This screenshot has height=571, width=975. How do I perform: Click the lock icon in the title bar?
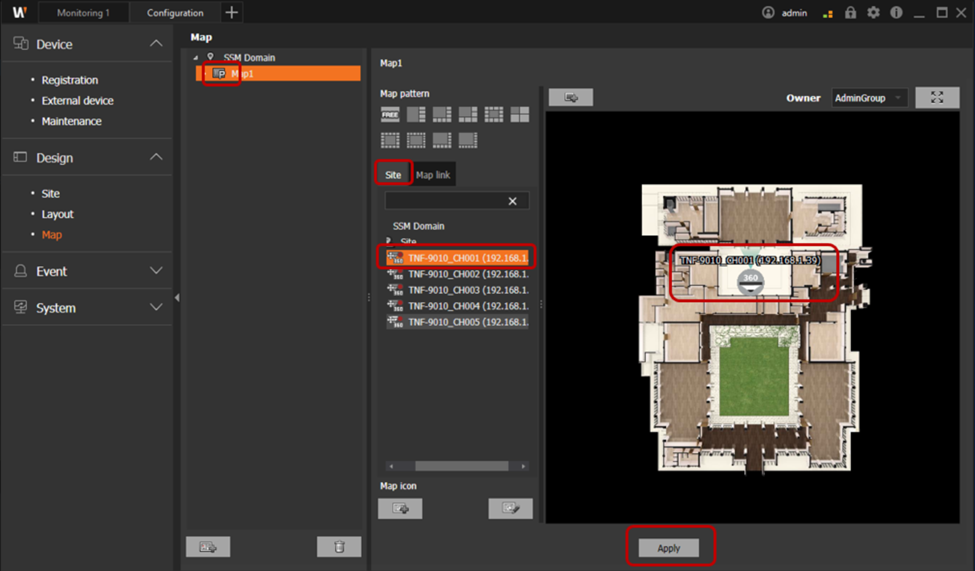pyautogui.click(x=850, y=13)
